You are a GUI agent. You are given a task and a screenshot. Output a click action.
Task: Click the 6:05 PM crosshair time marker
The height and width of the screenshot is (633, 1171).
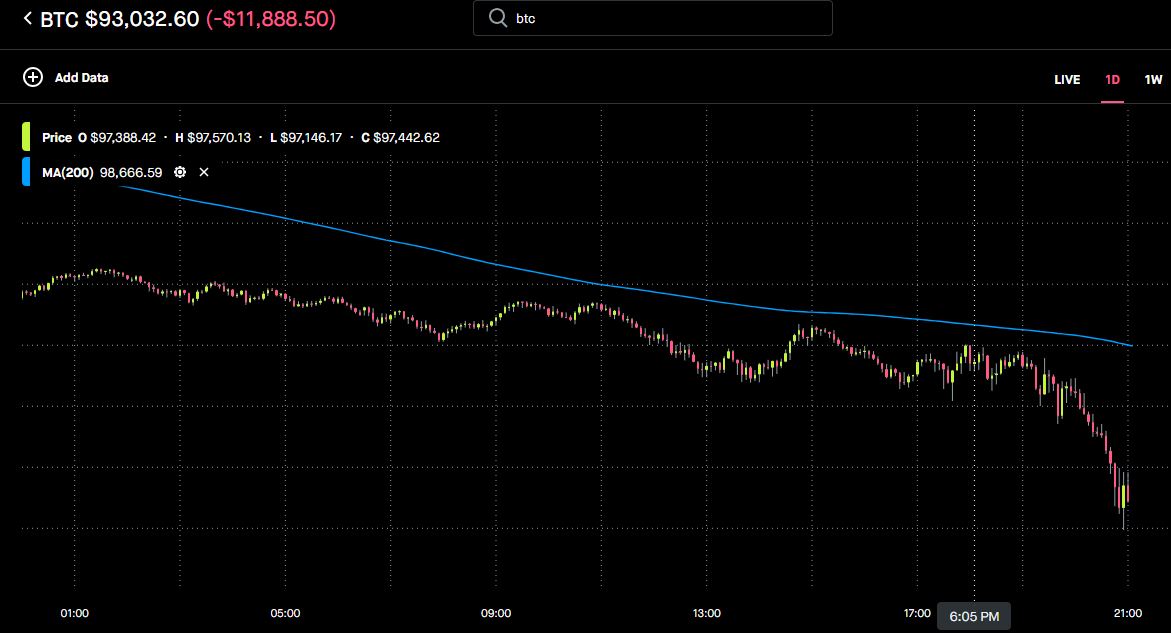pos(974,617)
